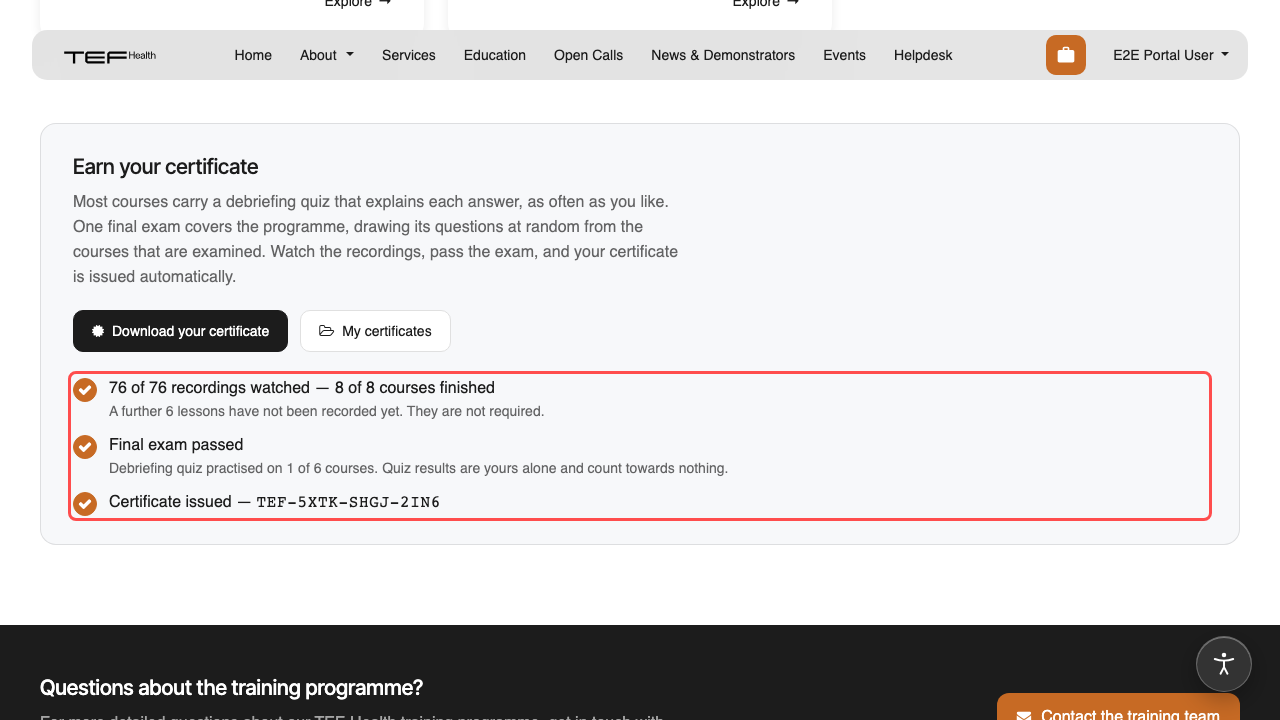
Task: Click the checkmark icon beside recordings watched
Action: coord(85,389)
